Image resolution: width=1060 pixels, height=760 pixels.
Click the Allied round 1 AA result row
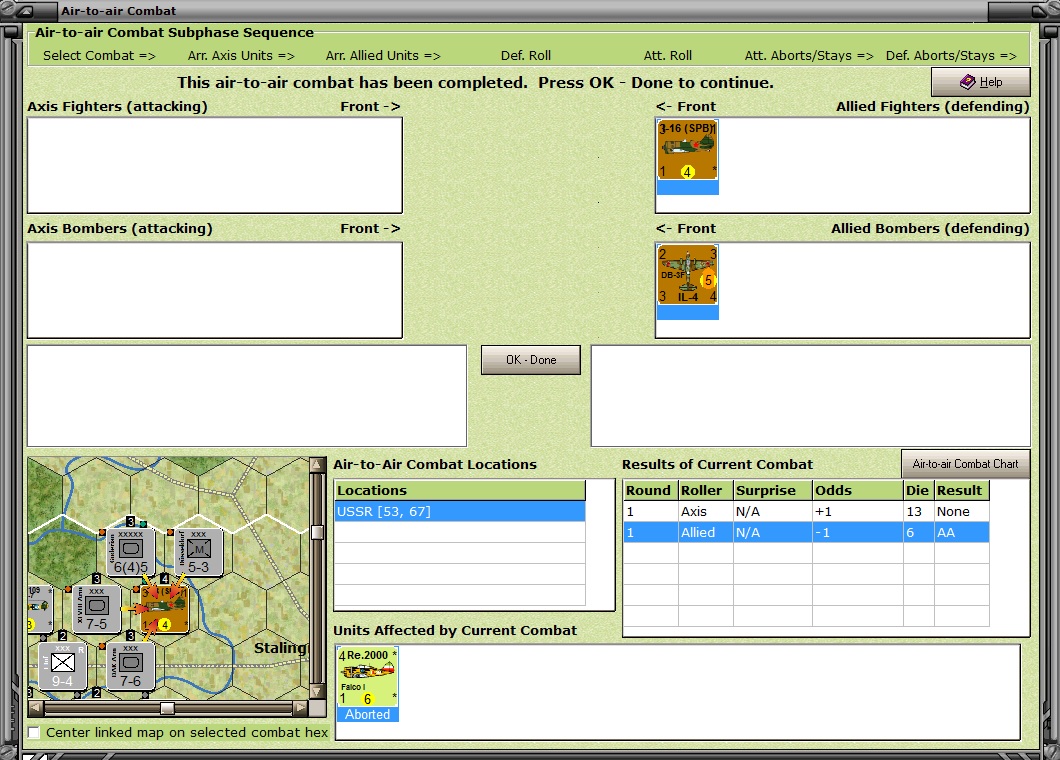[x=806, y=533]
